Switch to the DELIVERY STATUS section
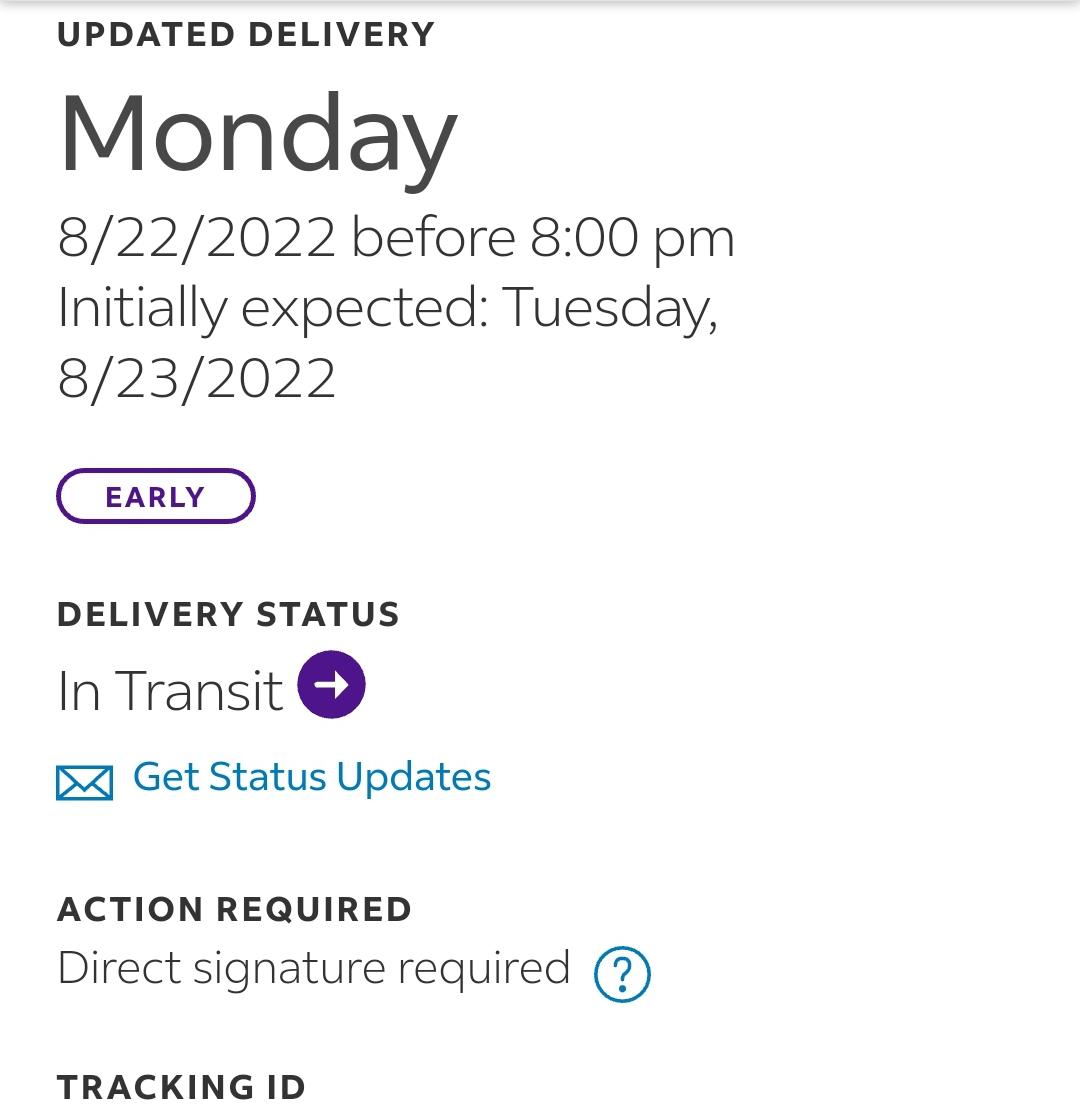1080x1117 pixels. 229,614
